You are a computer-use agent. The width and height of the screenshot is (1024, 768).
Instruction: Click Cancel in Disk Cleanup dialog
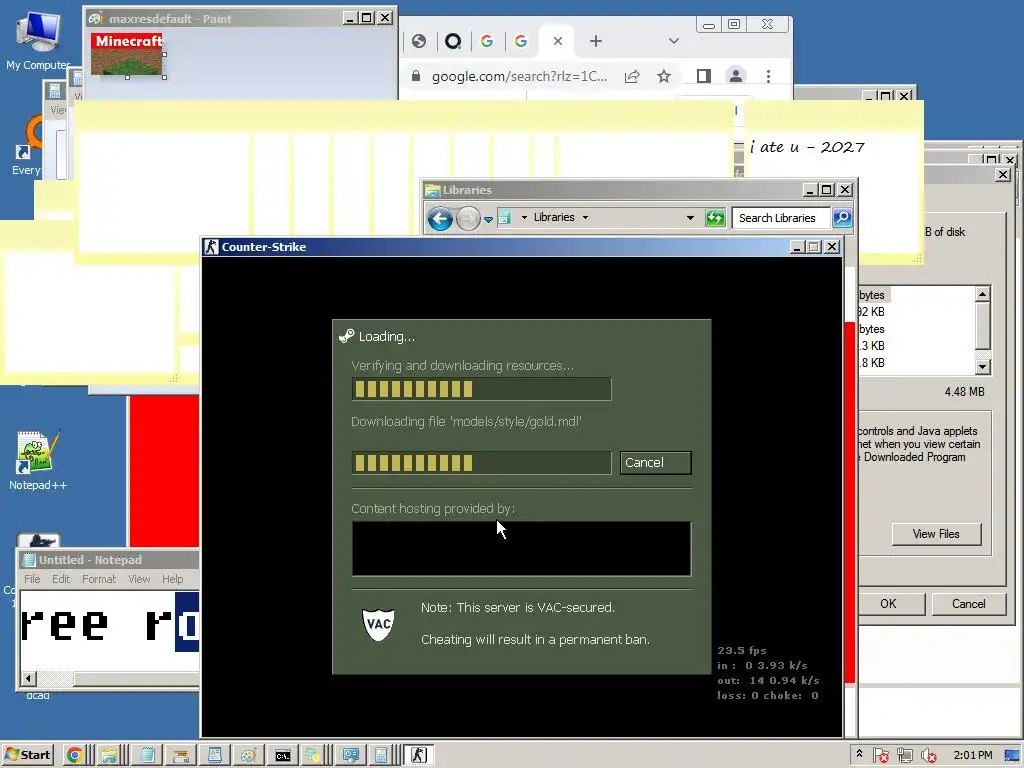click(968, 603)
